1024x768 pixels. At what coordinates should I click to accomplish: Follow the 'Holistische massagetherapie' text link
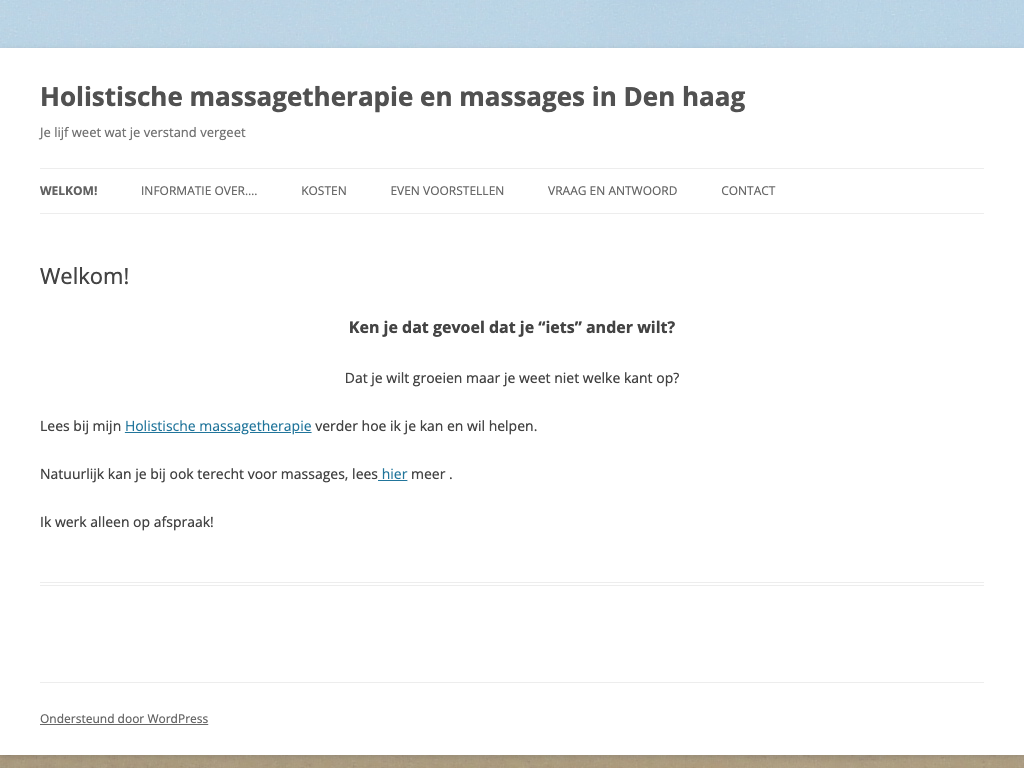pos(218,426)
